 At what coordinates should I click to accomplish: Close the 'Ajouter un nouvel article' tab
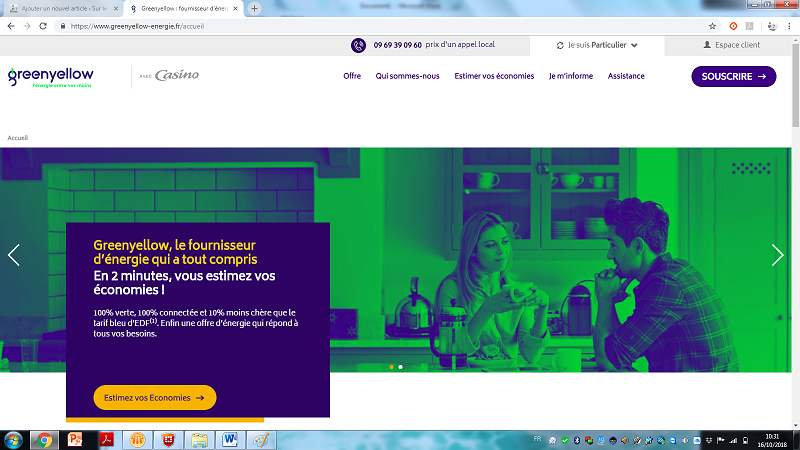click(116, 9)
